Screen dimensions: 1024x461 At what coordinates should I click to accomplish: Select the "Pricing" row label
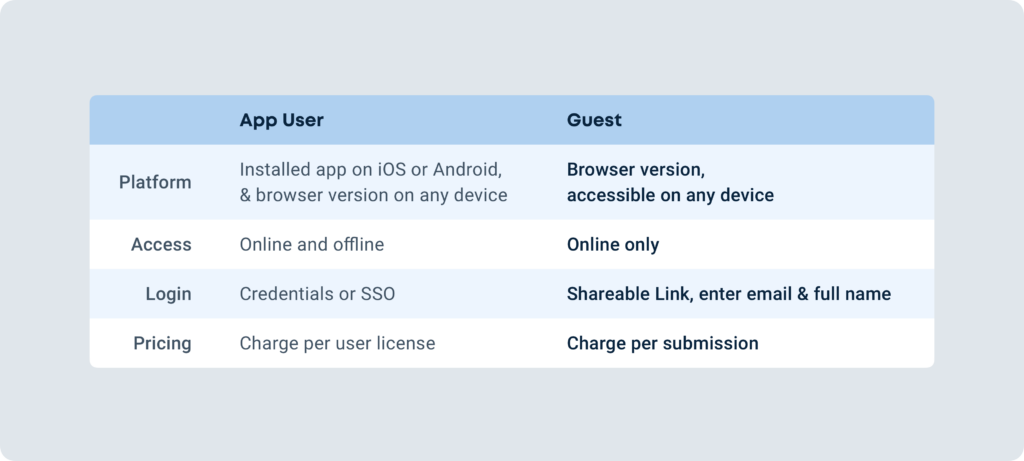point(162,343)
